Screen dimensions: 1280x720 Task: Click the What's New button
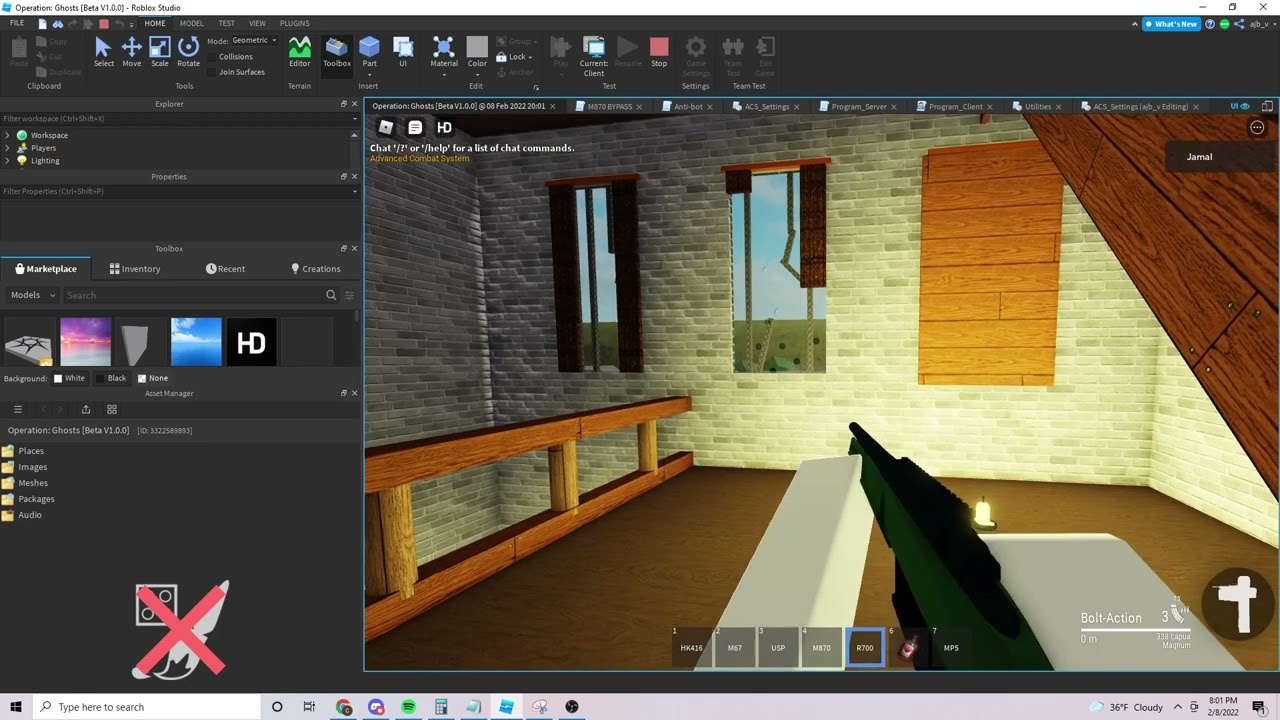pyautogui.click(x=1171, y=24)
